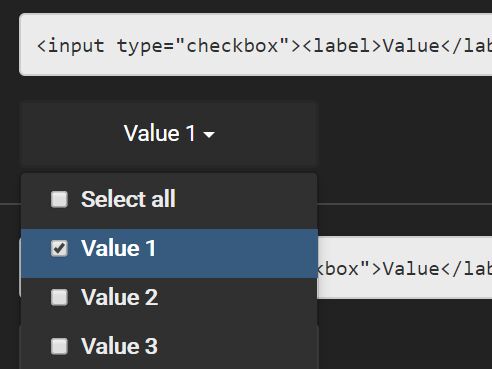
Task: Pick the Value 3 label text
Action: 119,346
